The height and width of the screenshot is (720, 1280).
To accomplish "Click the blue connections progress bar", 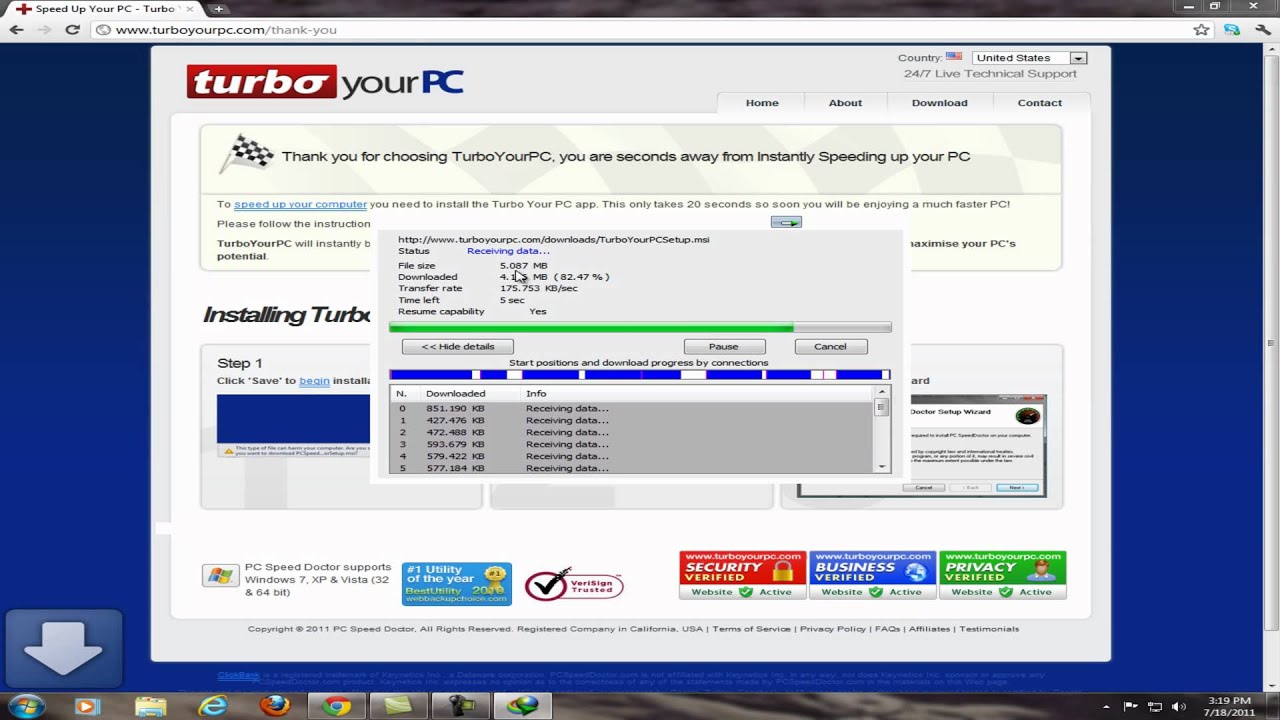I will 640,375.
